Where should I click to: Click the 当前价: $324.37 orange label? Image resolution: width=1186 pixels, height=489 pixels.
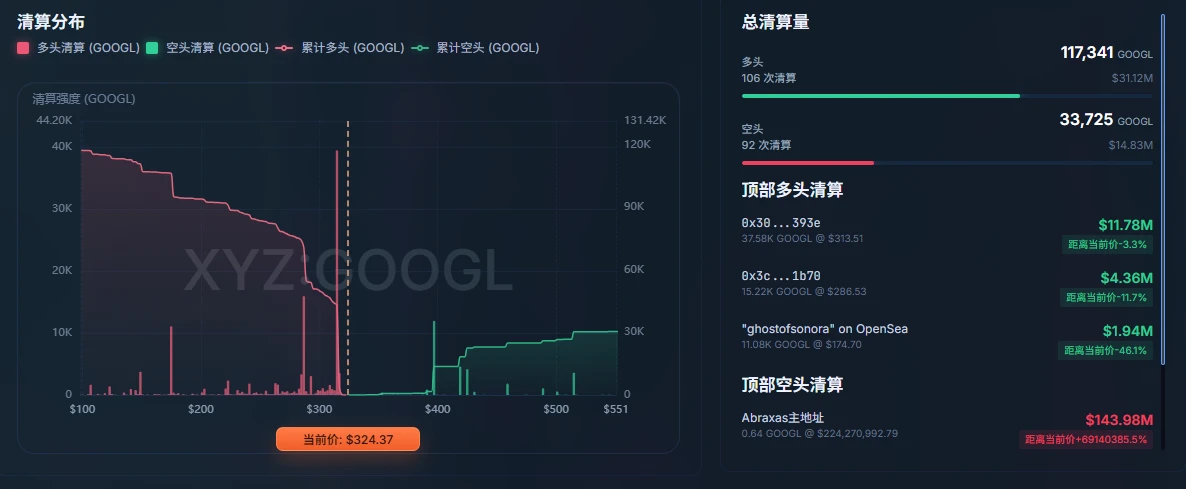(348, 439)
